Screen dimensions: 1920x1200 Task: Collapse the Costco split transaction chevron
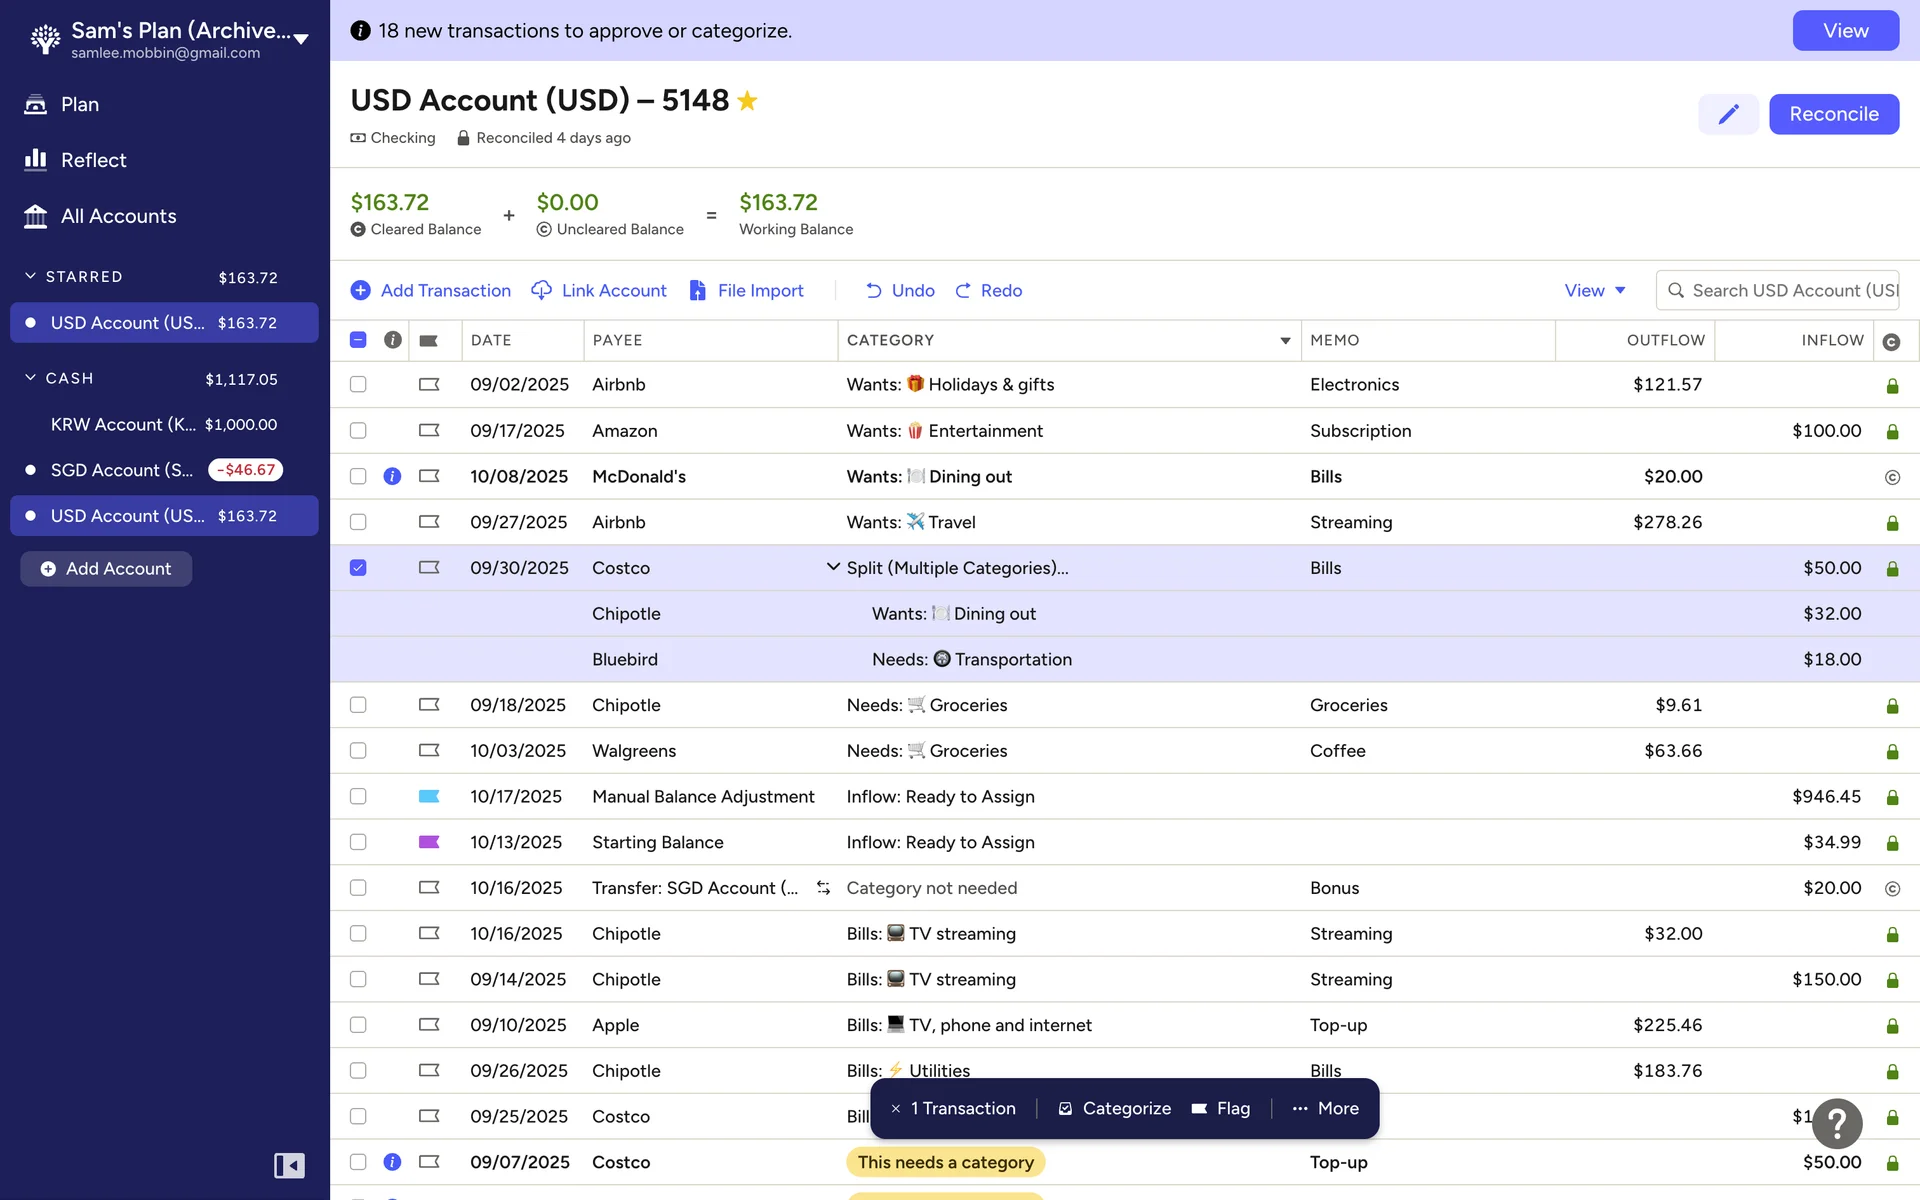click(x=832, y=567)
